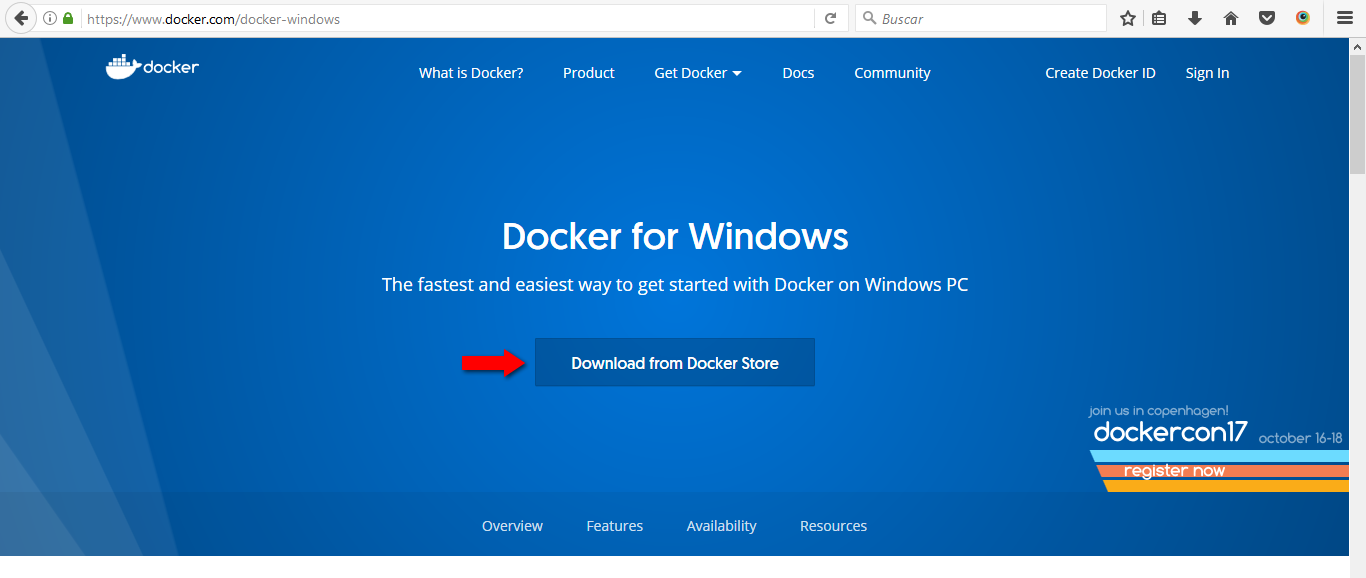The image size is (1366, 578).
Task: Switch to the Overview tab
Action: [x=512, y=526]
